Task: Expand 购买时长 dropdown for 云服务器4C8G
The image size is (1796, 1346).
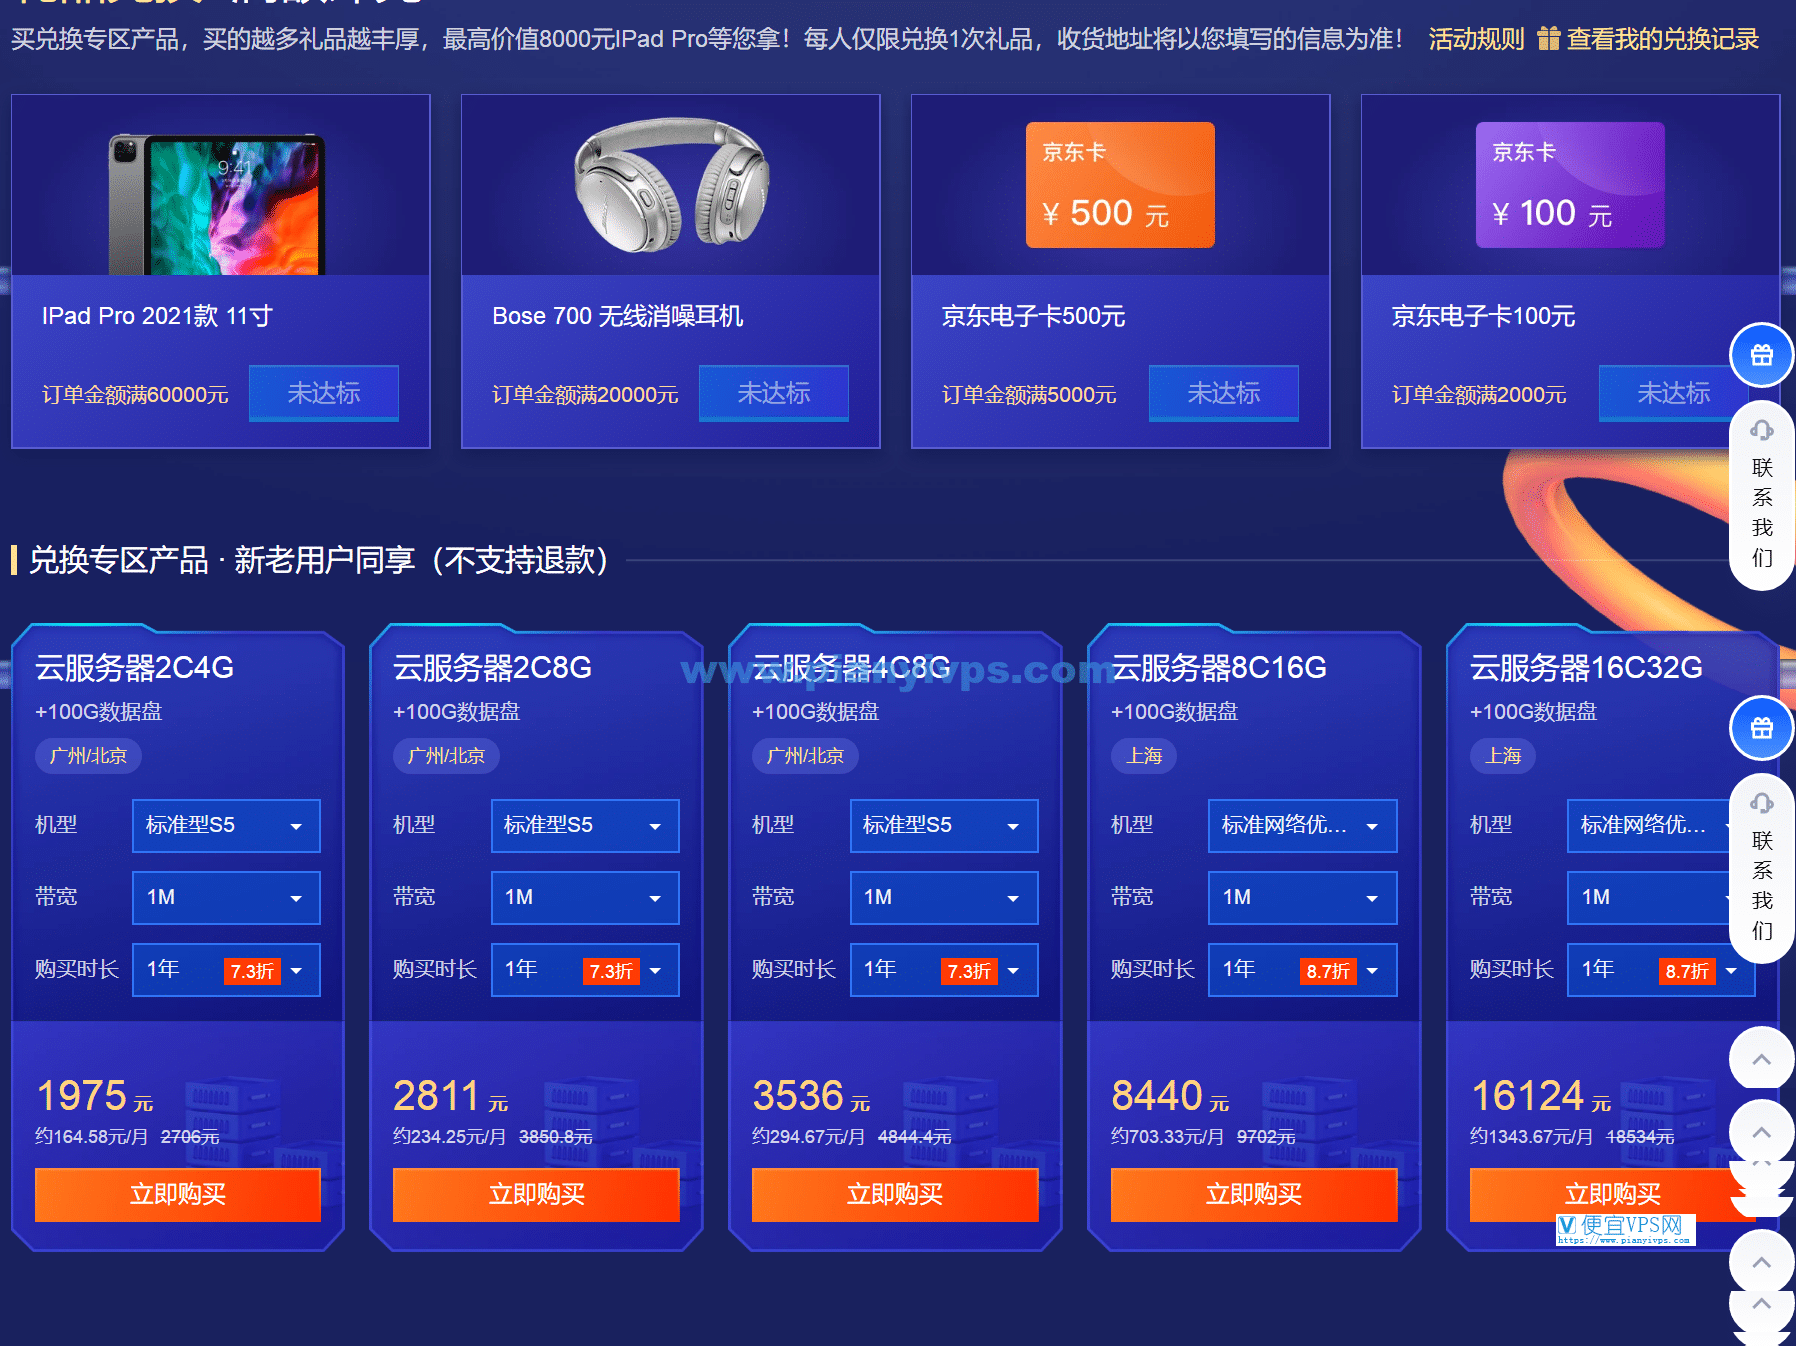Action: tap(944, 970)
